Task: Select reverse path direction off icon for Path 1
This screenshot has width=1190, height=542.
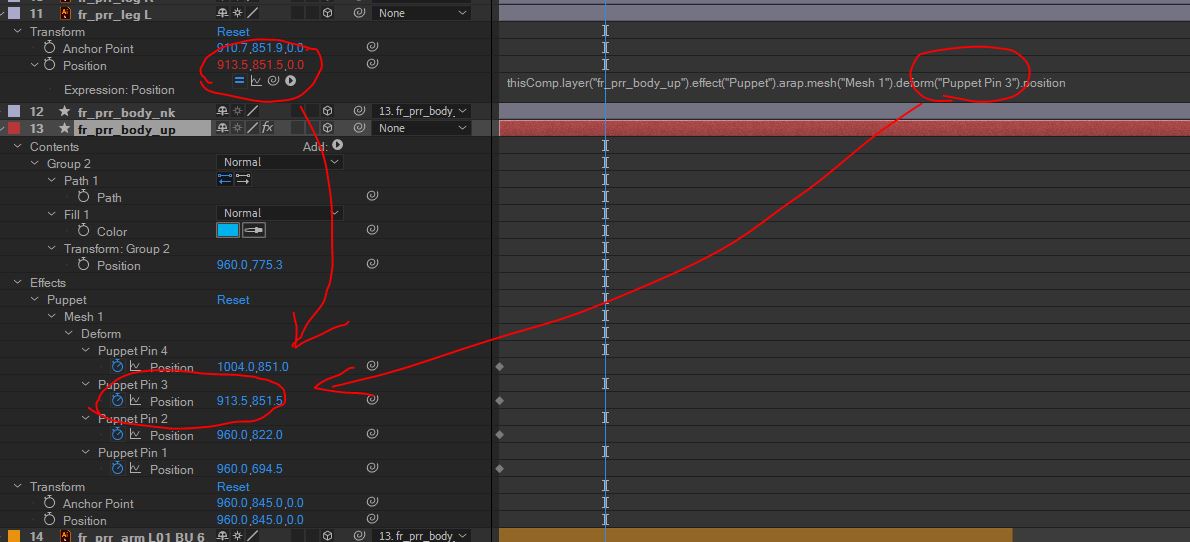Action: click(x=225, y=179)
